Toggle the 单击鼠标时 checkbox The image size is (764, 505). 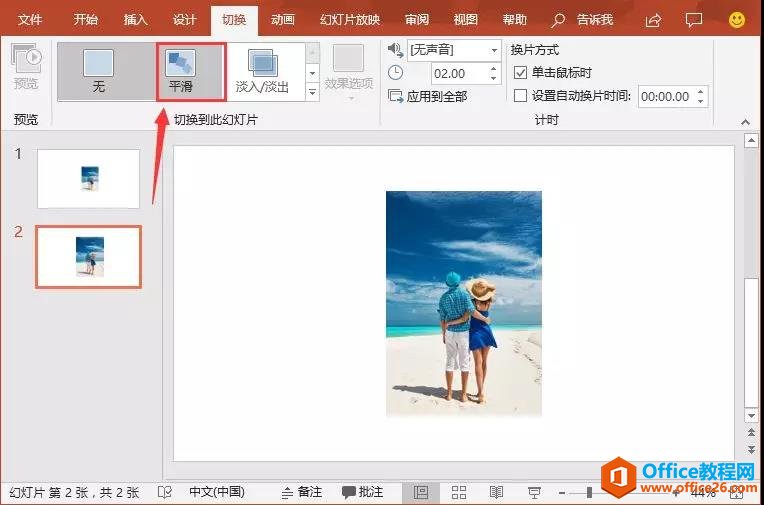[520, 73]
